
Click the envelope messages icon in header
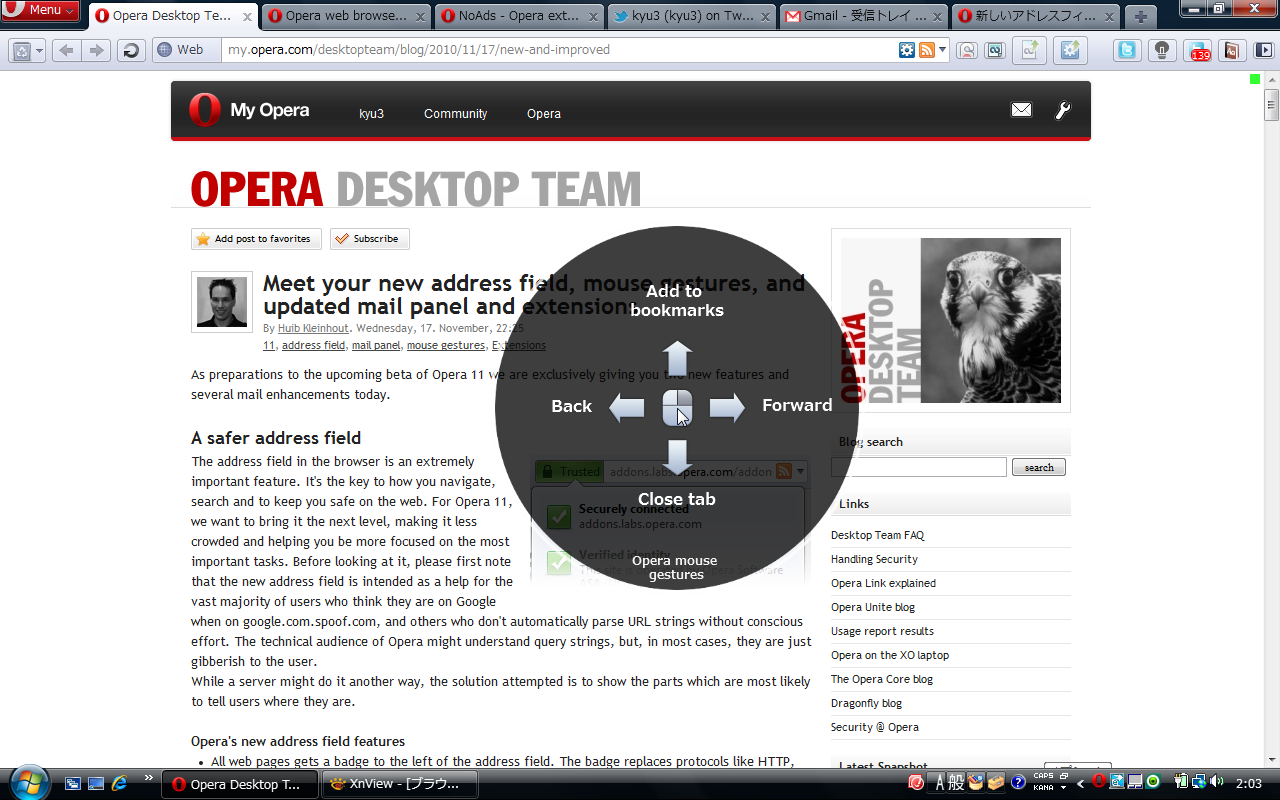(1021, 110)
